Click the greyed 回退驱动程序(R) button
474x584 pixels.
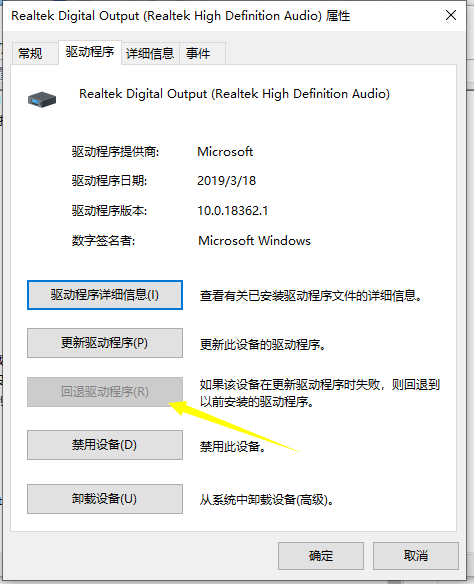coord(105,392)
